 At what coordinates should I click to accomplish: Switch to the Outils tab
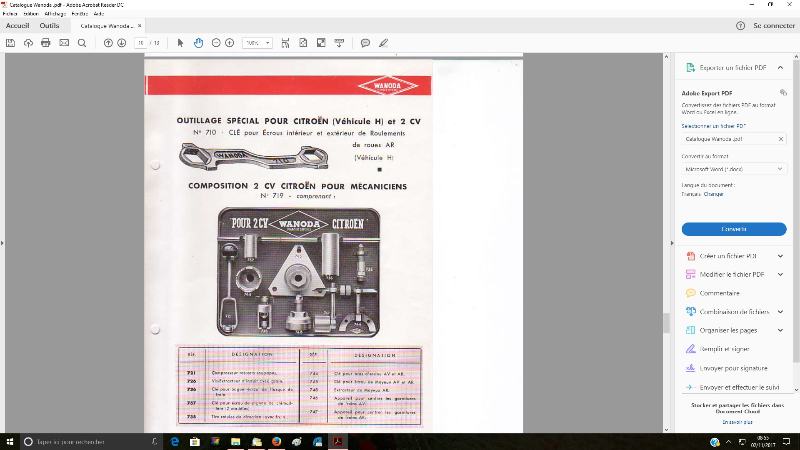pyautogui.click(x=49, y=26)
